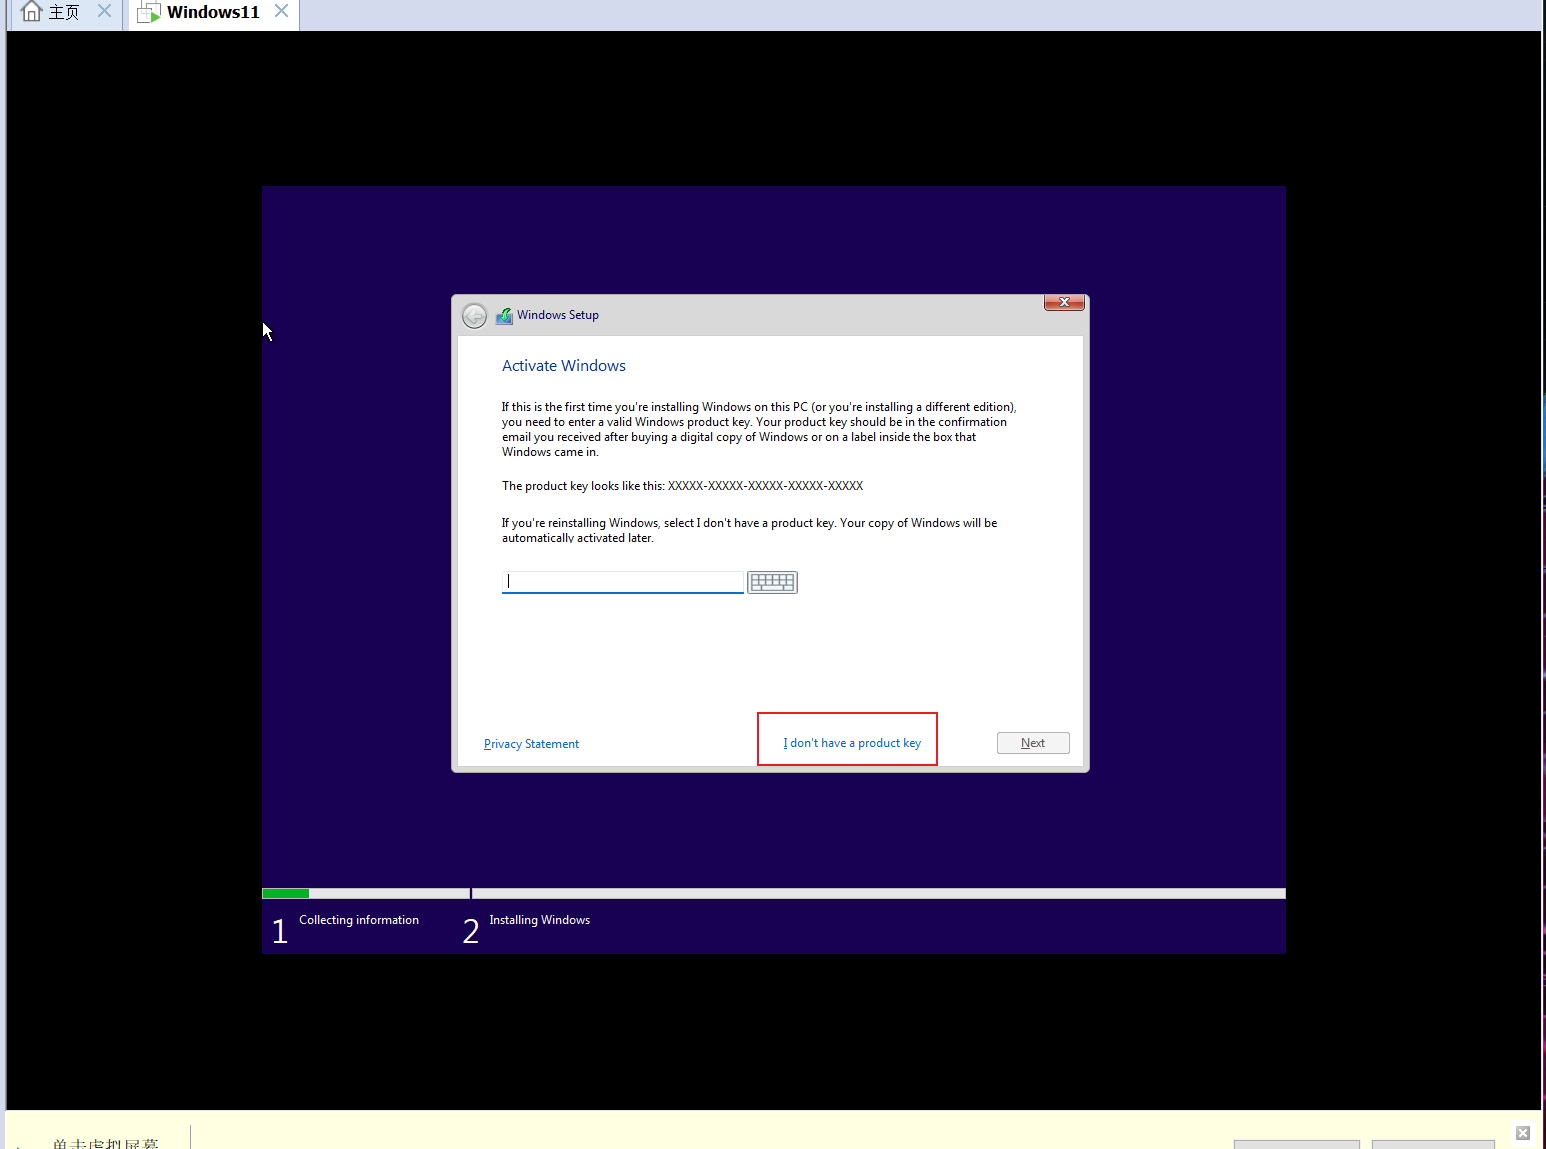Close the Windows11 tab
Viewport: 1546px width, 1149px height.
281,11
